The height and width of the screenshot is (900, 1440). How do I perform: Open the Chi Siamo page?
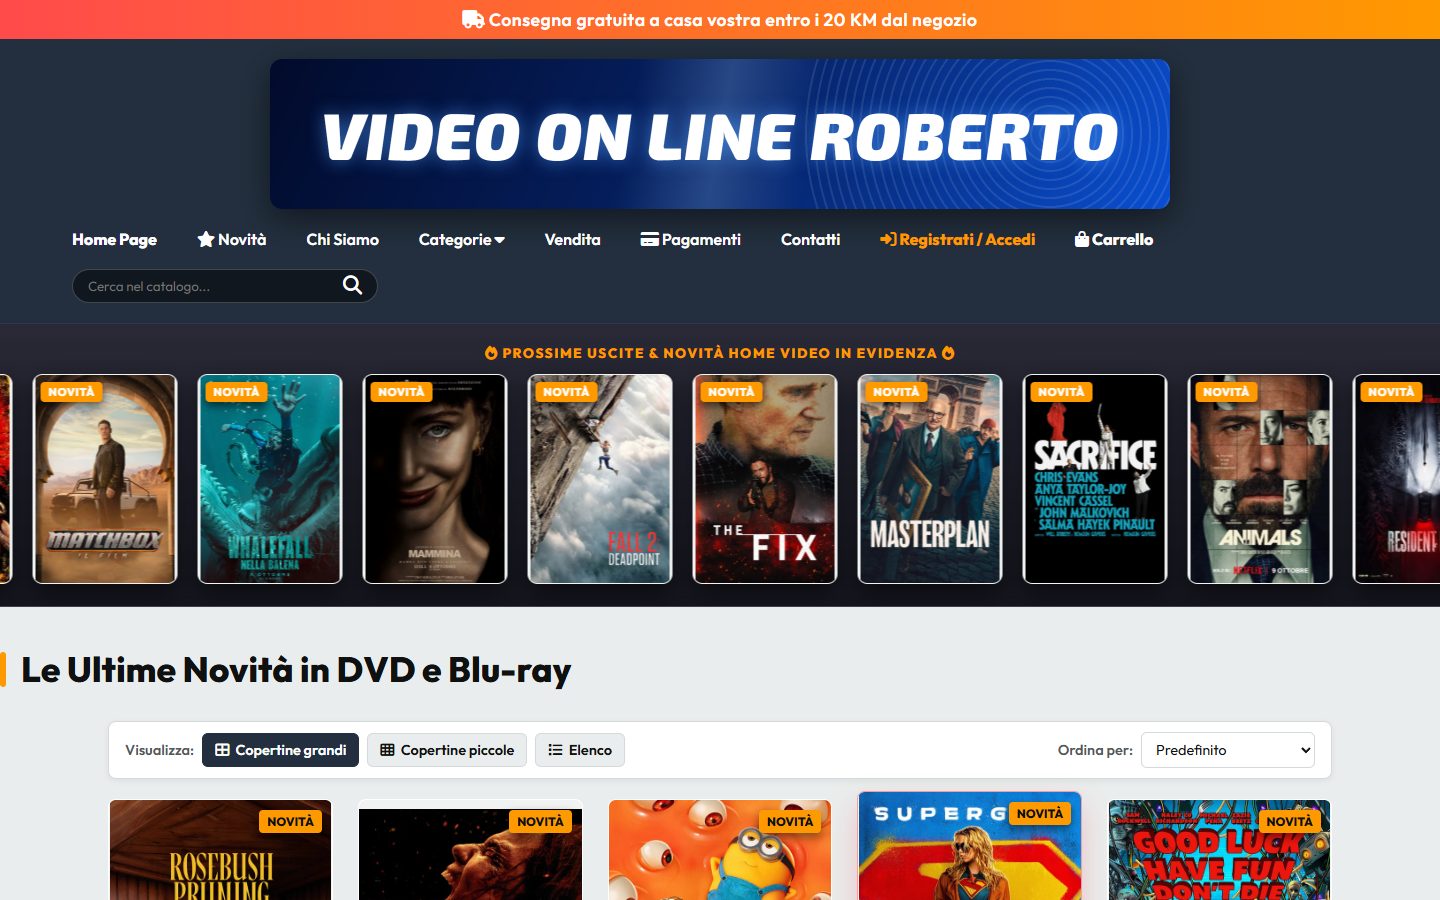tap(342, 240)
